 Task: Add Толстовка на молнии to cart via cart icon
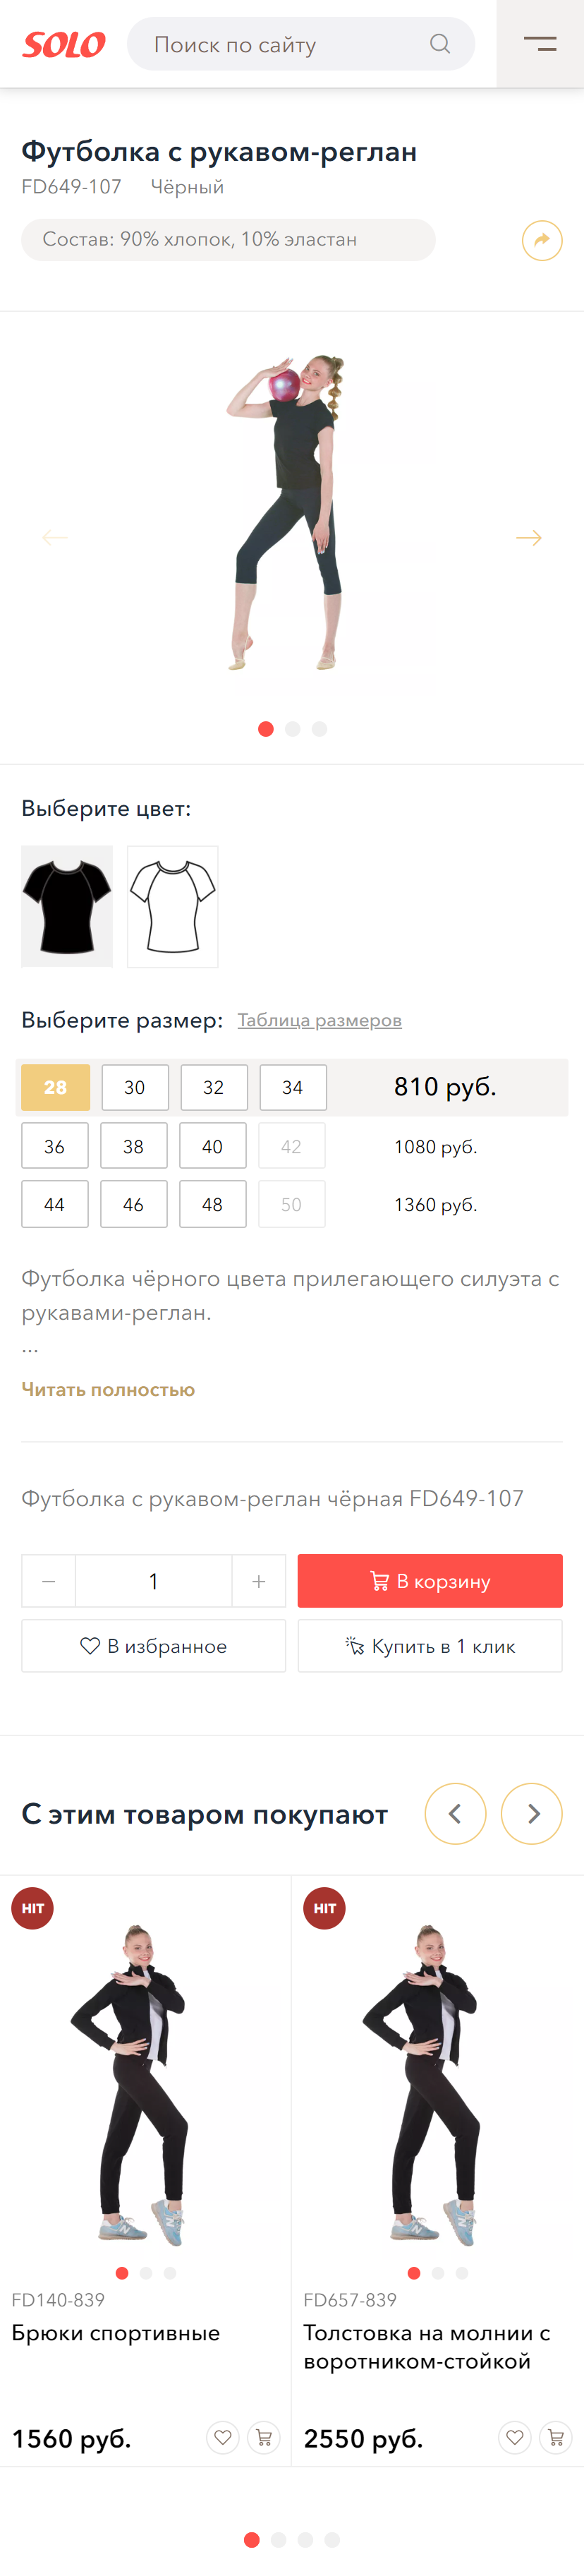[x=556, y=2437]
